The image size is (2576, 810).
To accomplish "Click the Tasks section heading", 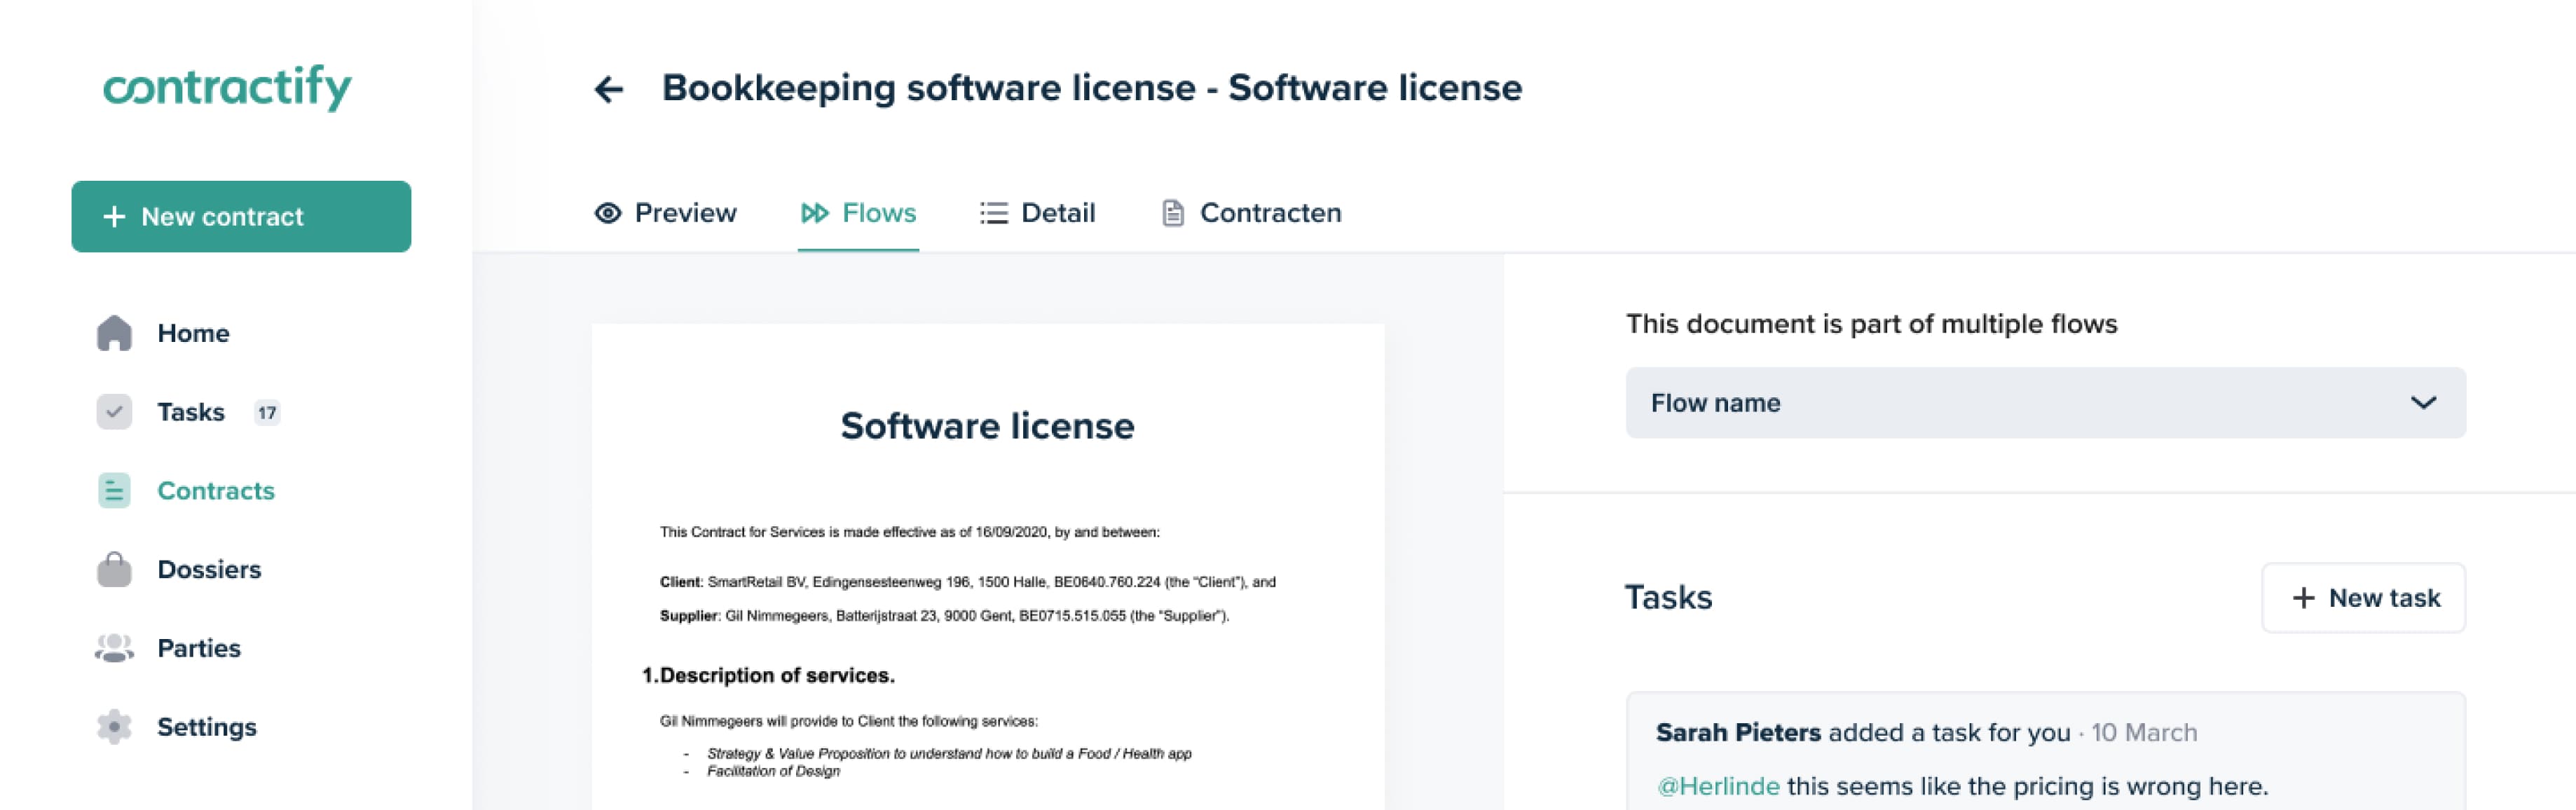I will (x=1668, y=597).
